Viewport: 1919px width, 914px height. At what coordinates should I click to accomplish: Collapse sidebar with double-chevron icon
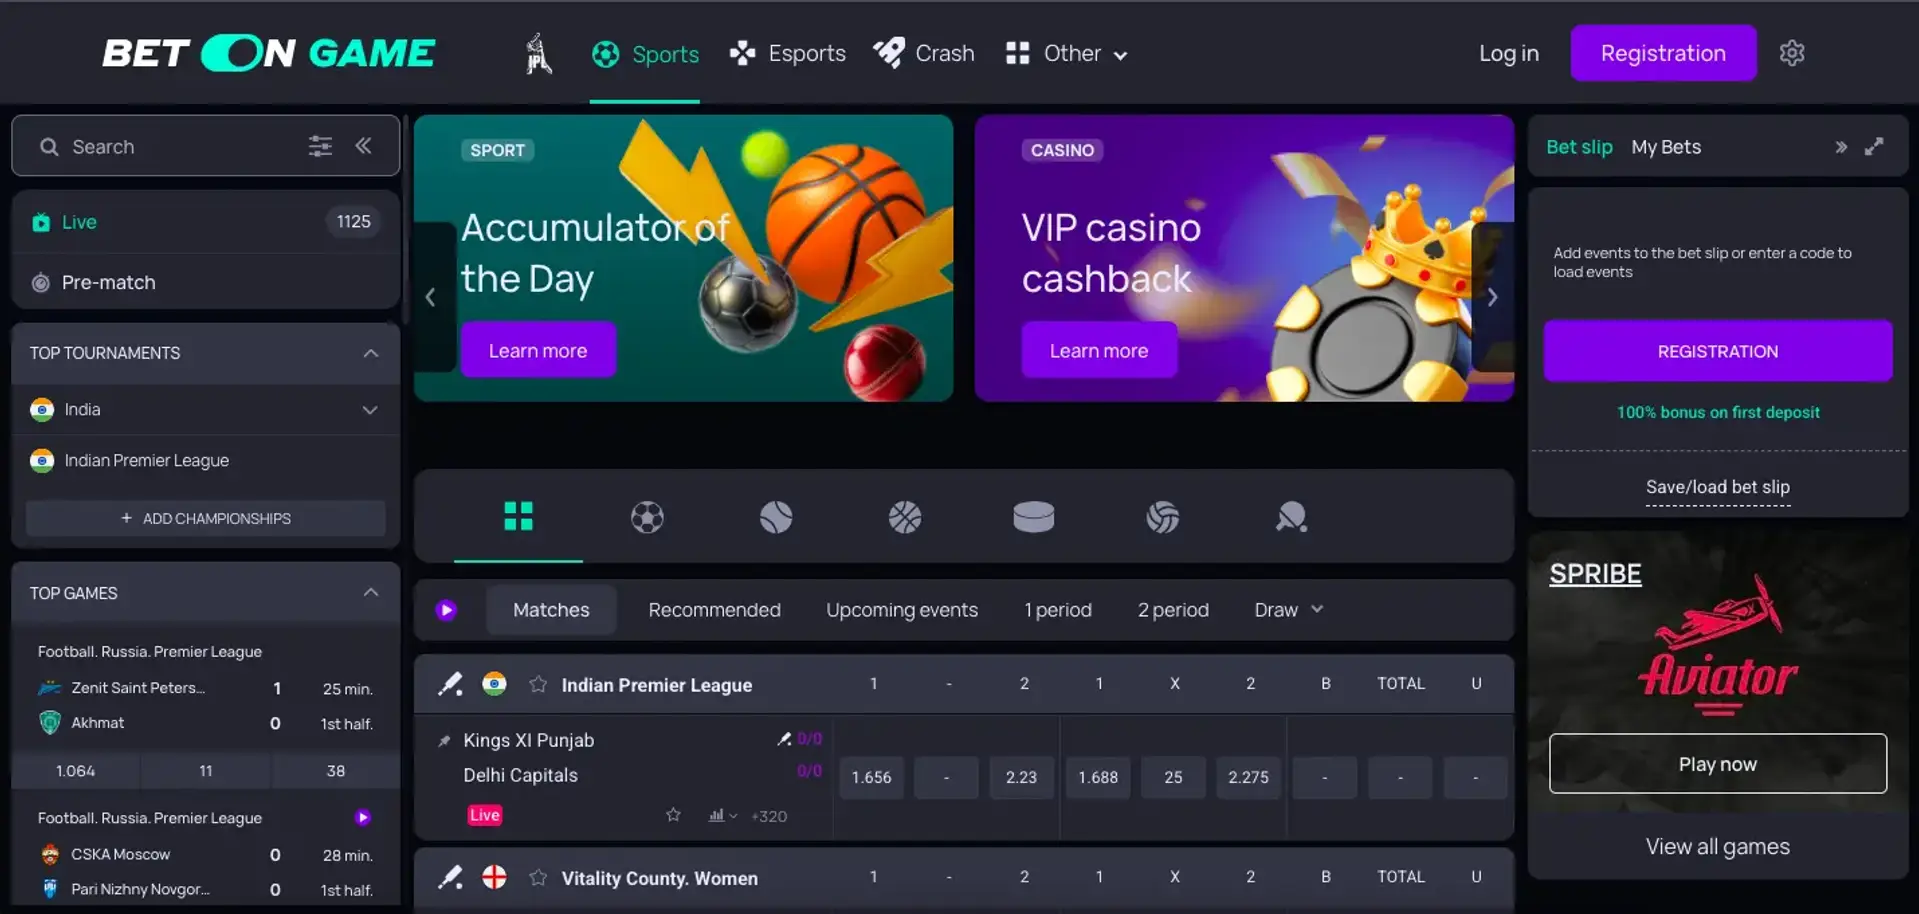point(363,146)
